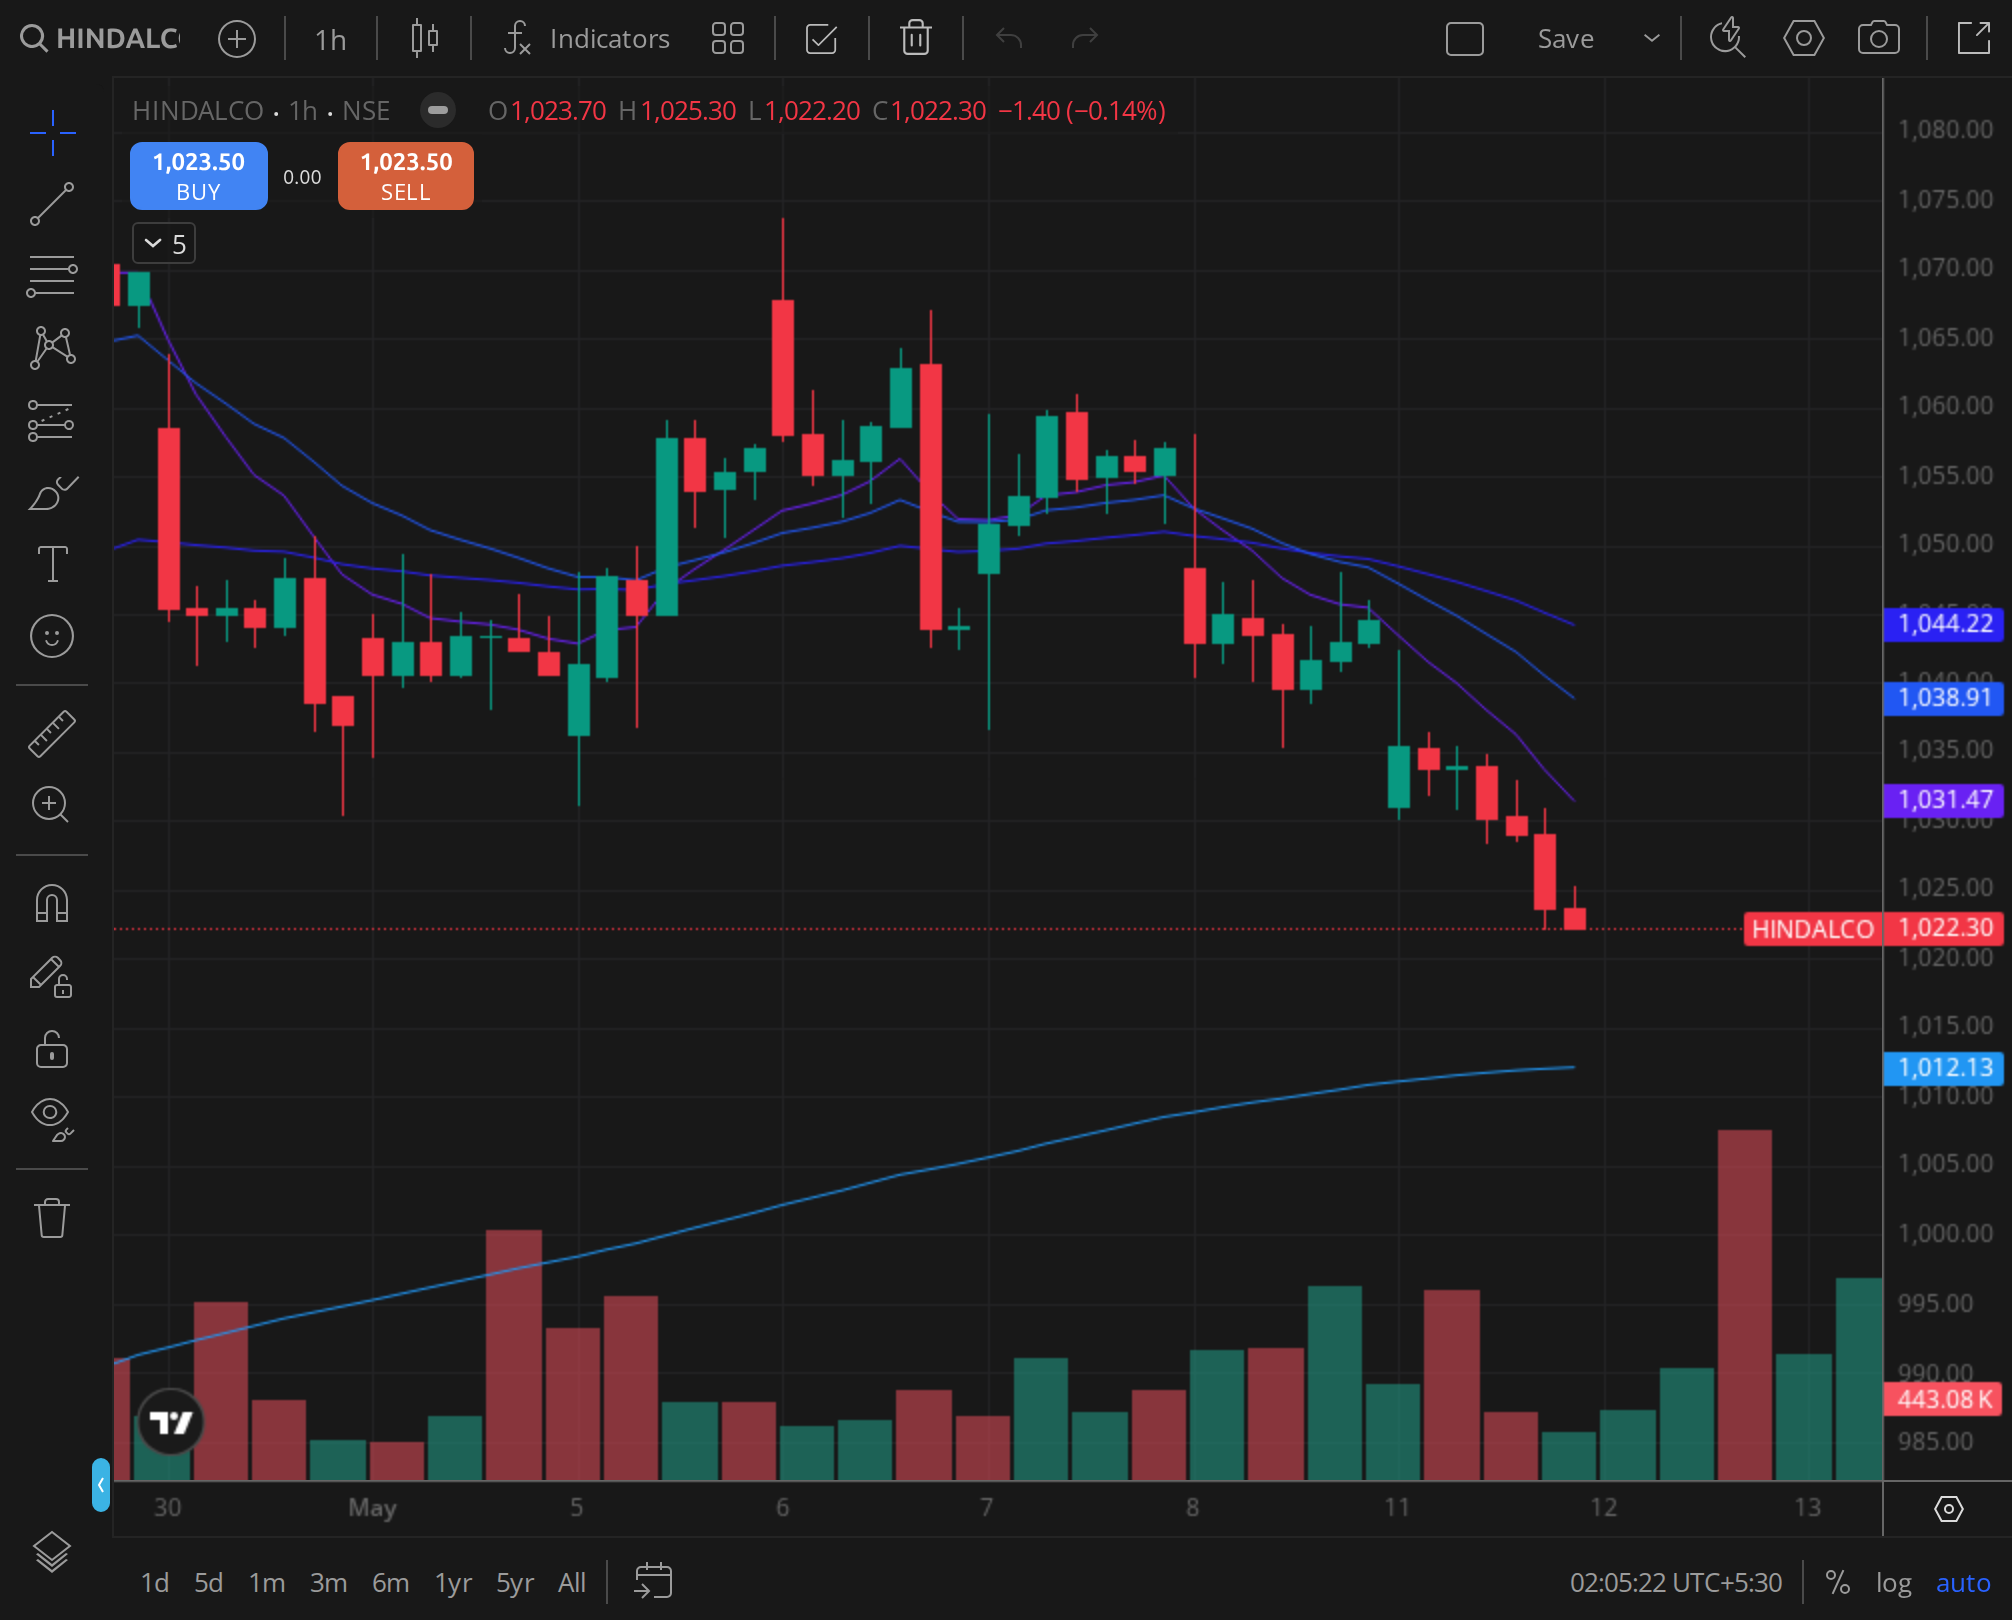The height and width of the screenshot is (1620, 2012).
Task: Remove drawings with left toolbar trash
Action: [52, 1218]
